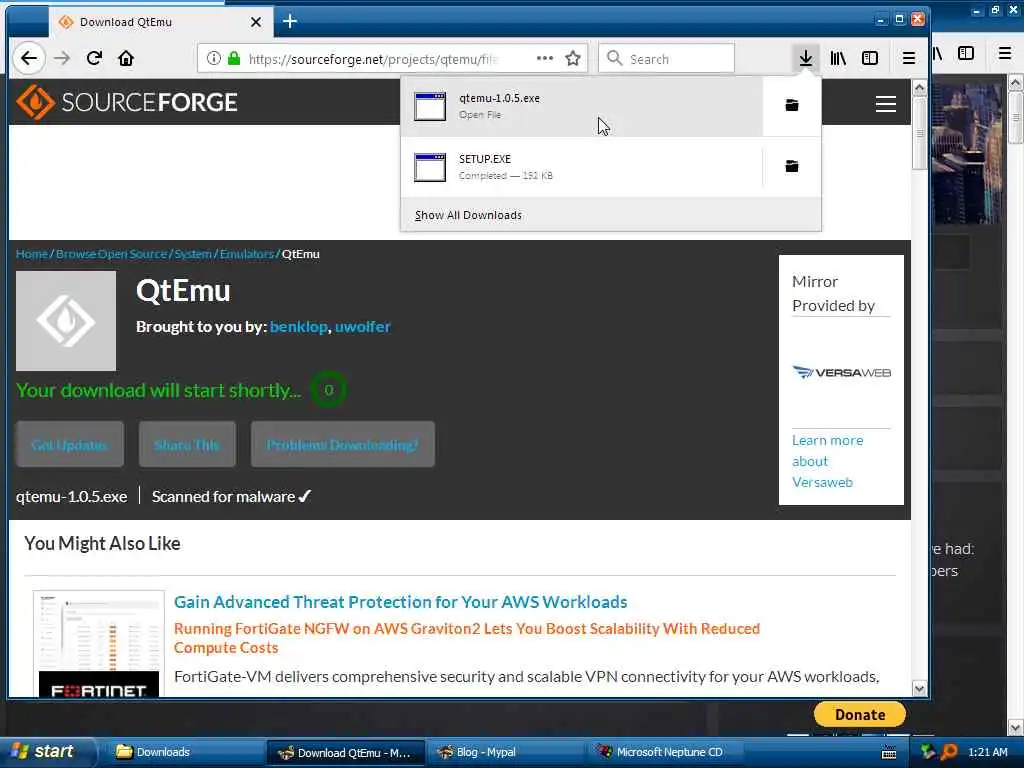Select SETUP.EXE download entry

point(581,167)
